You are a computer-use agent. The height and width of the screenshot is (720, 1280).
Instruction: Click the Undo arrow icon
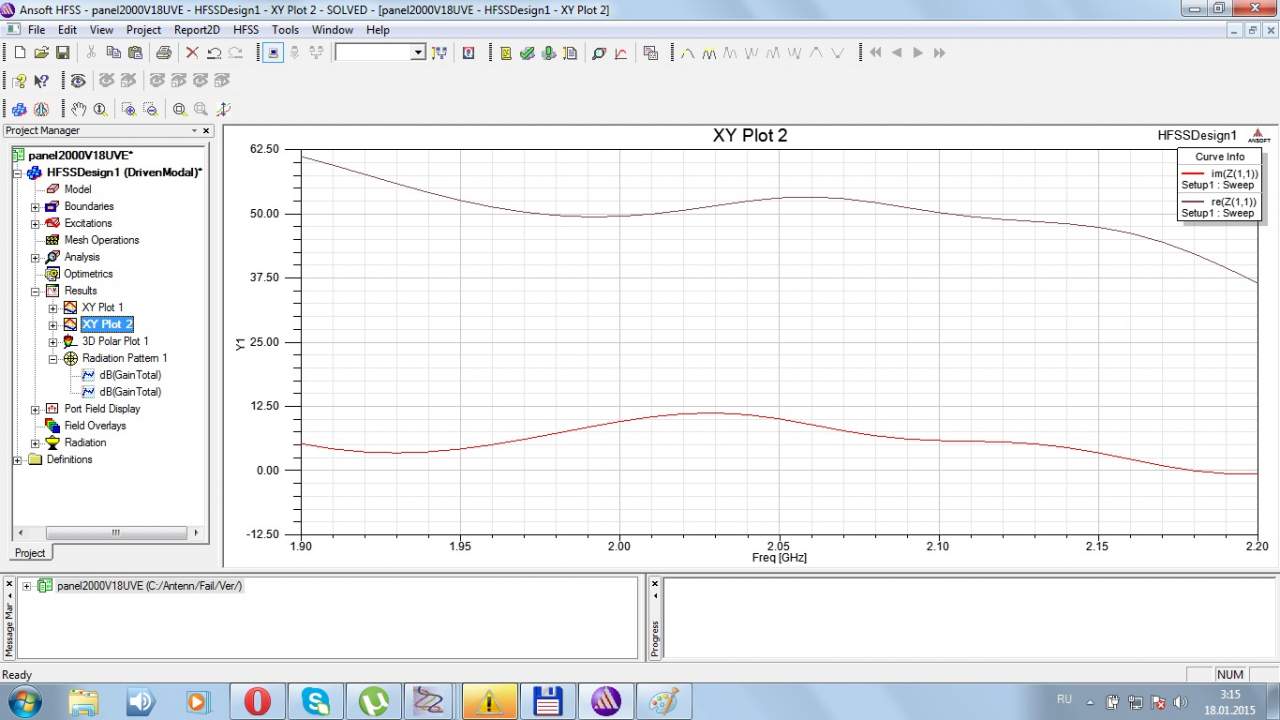point(214,53)
